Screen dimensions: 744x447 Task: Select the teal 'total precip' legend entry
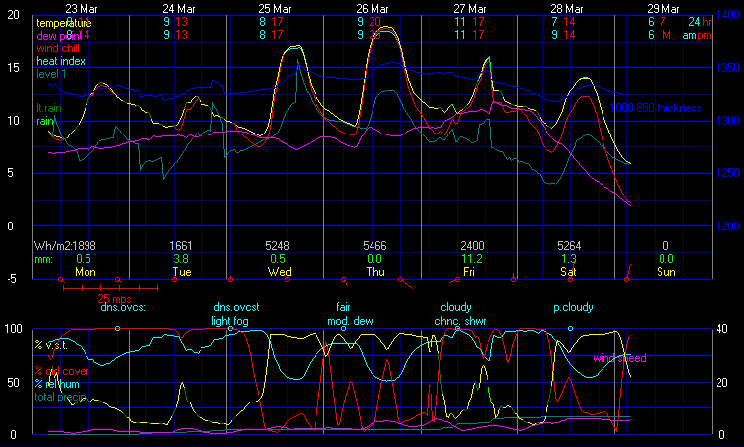[60, 398]
